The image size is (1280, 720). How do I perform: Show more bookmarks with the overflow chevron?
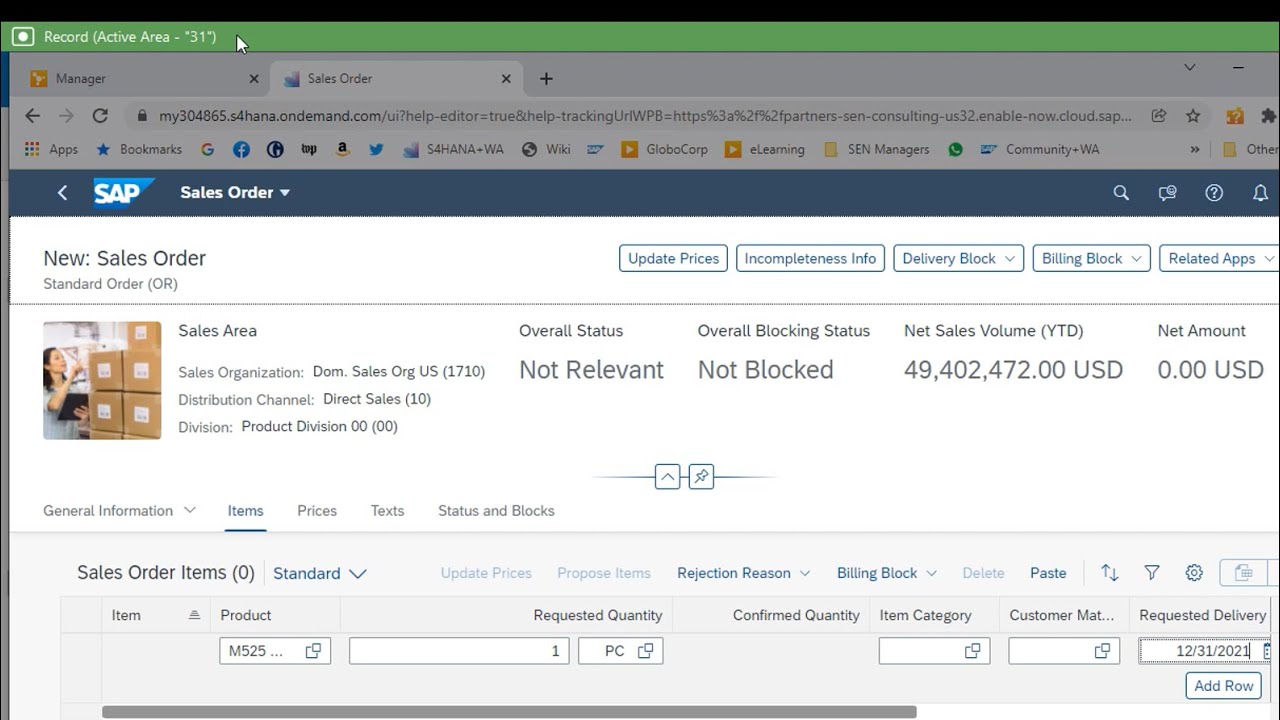click(1194, 149)
